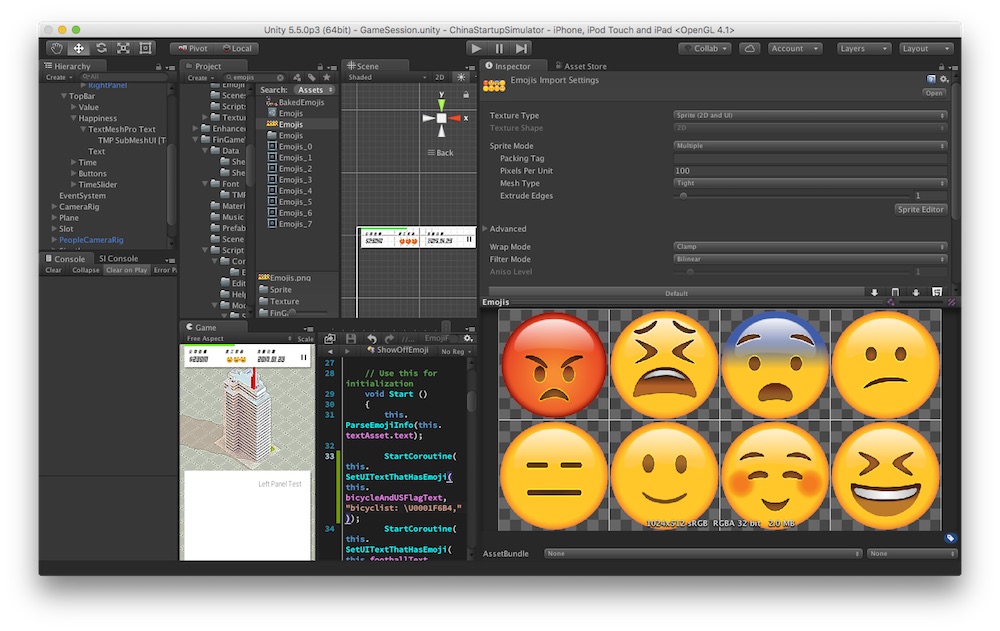1000x631 pixels.
Task: Select the Hand tool in the toolbar
Action: 57,48
